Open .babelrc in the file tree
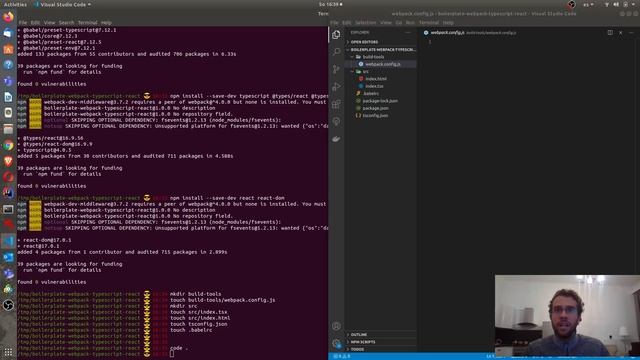Image resolution: width=640 pixels, height=360 pixels. tap(381, 93)
